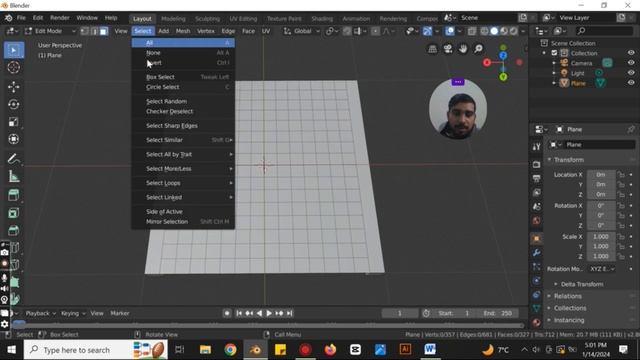Toggle viewport overlays

[x=450, y=31]
